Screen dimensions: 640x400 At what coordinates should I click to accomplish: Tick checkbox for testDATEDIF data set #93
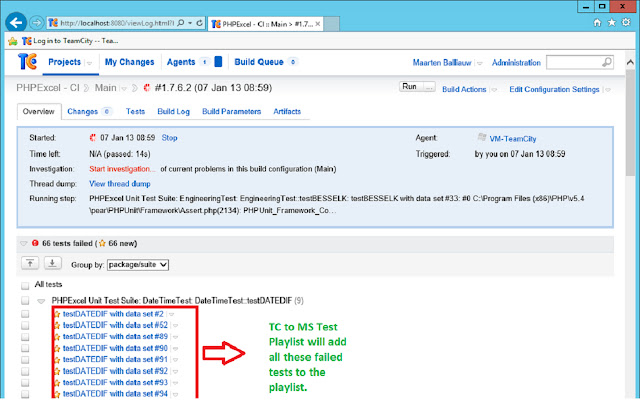click(25, 382)
